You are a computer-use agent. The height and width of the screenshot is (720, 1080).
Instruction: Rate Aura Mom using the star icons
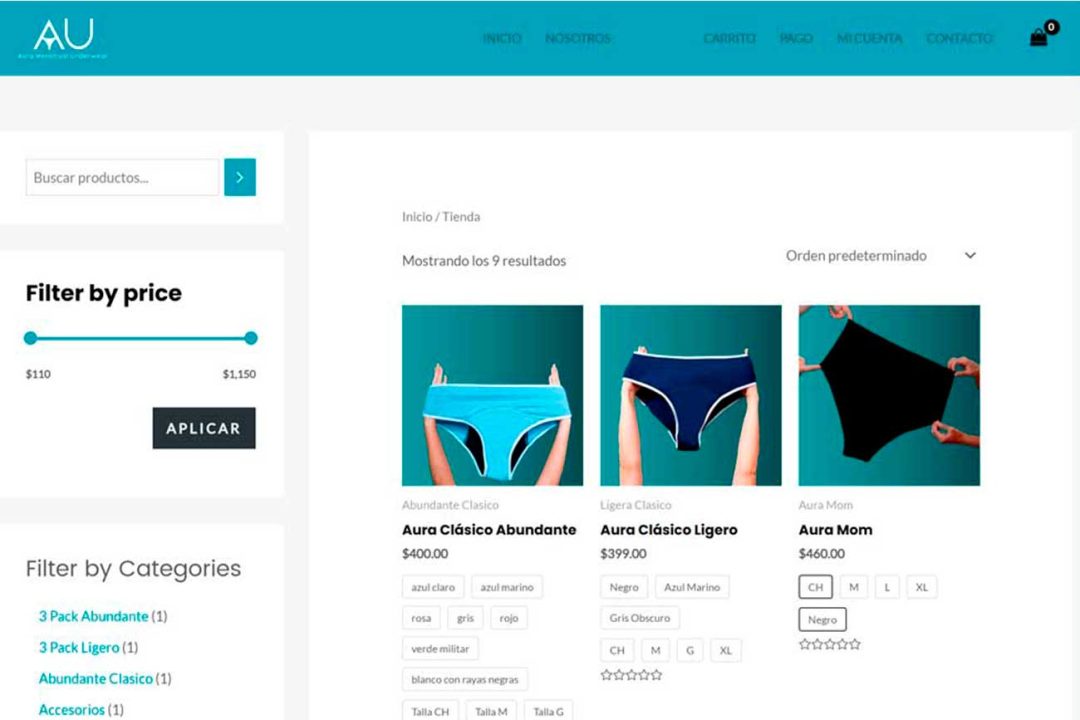tap(829, 644)
